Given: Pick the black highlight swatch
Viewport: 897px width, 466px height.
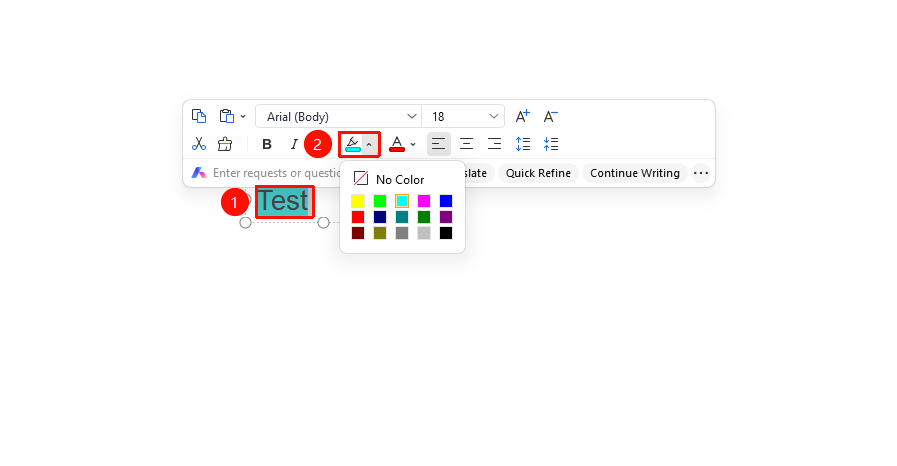Looking at the screenshot, I should (446, 233).
